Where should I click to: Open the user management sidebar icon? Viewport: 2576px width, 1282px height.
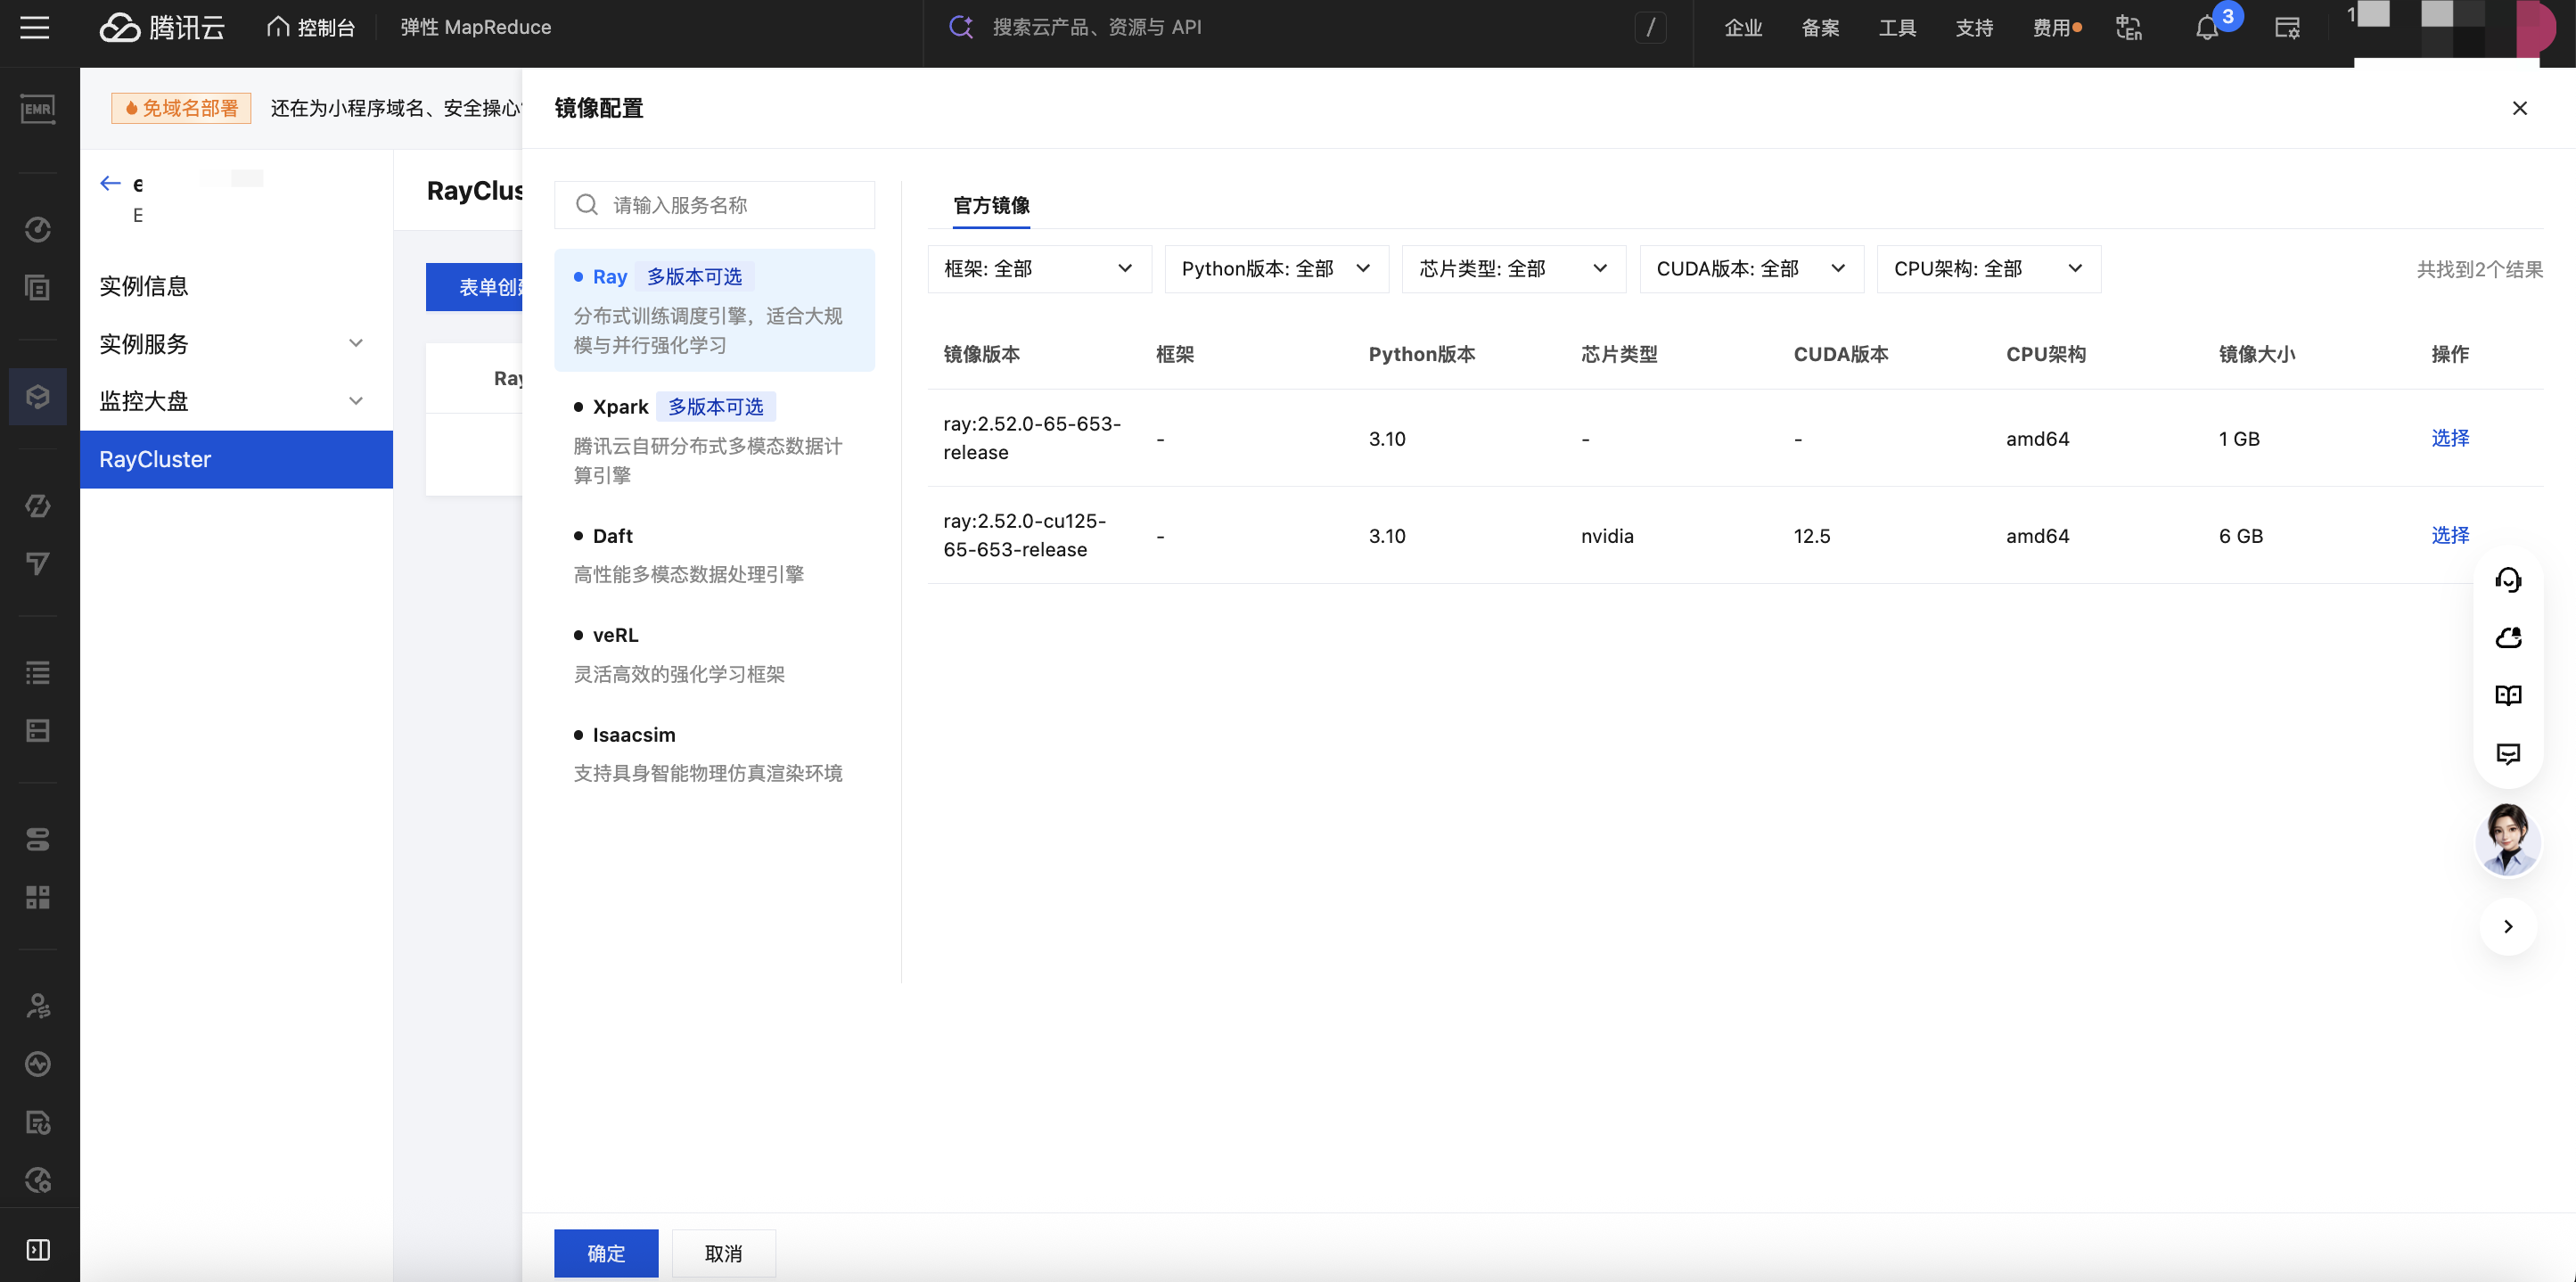click(38, 1006)
